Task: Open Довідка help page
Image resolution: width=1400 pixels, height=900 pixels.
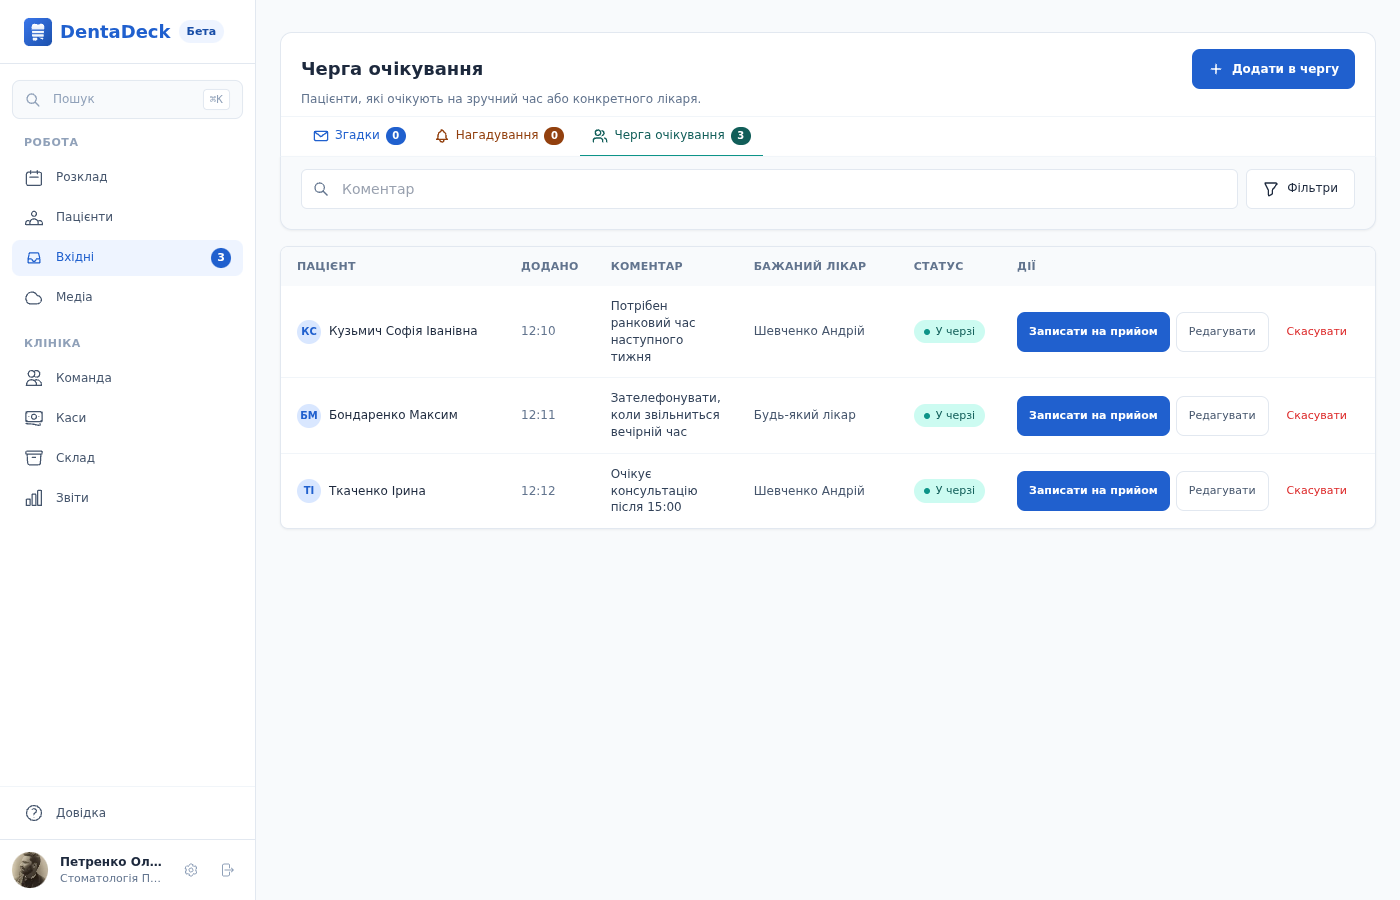Action: (127, 813)
